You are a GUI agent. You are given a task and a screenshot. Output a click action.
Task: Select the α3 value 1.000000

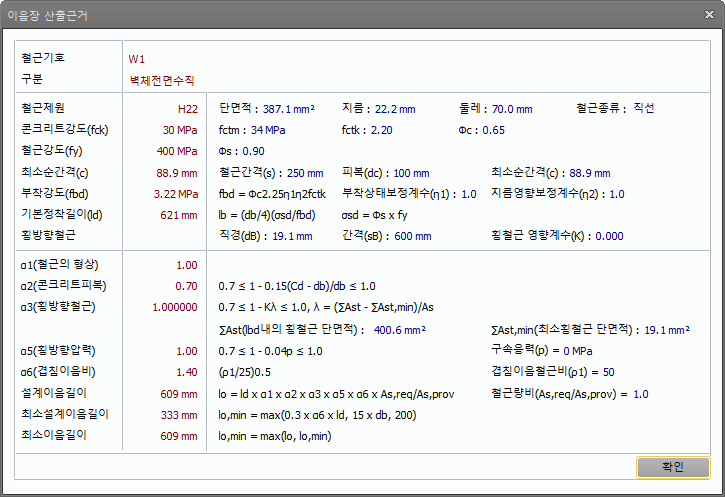[175, 307]
